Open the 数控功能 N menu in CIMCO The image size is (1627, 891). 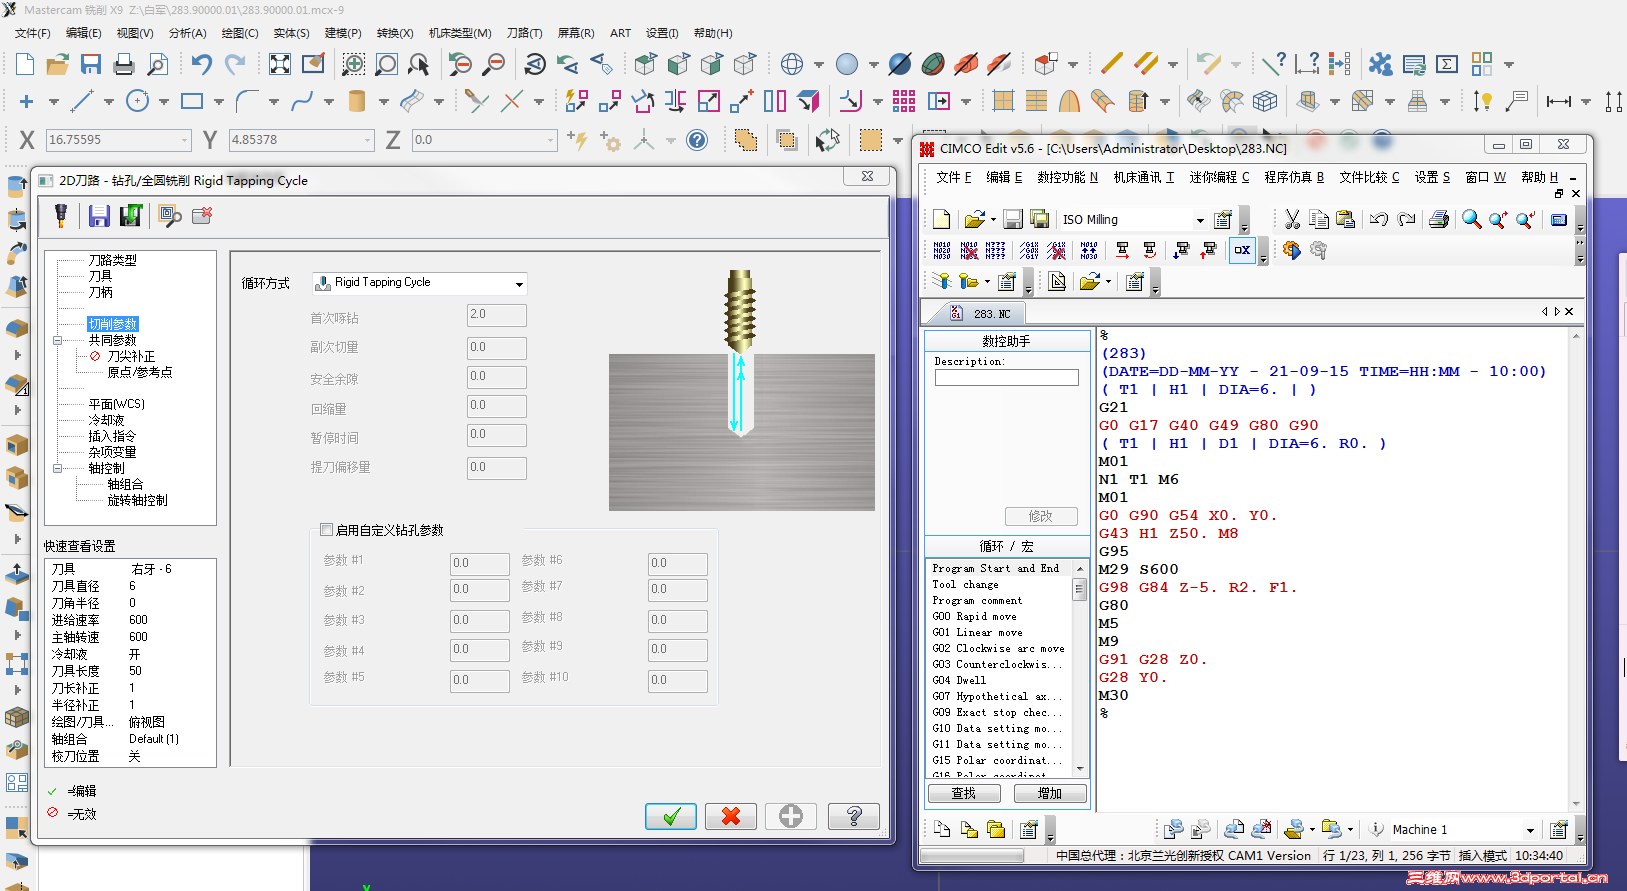[x=1067, y=177]
